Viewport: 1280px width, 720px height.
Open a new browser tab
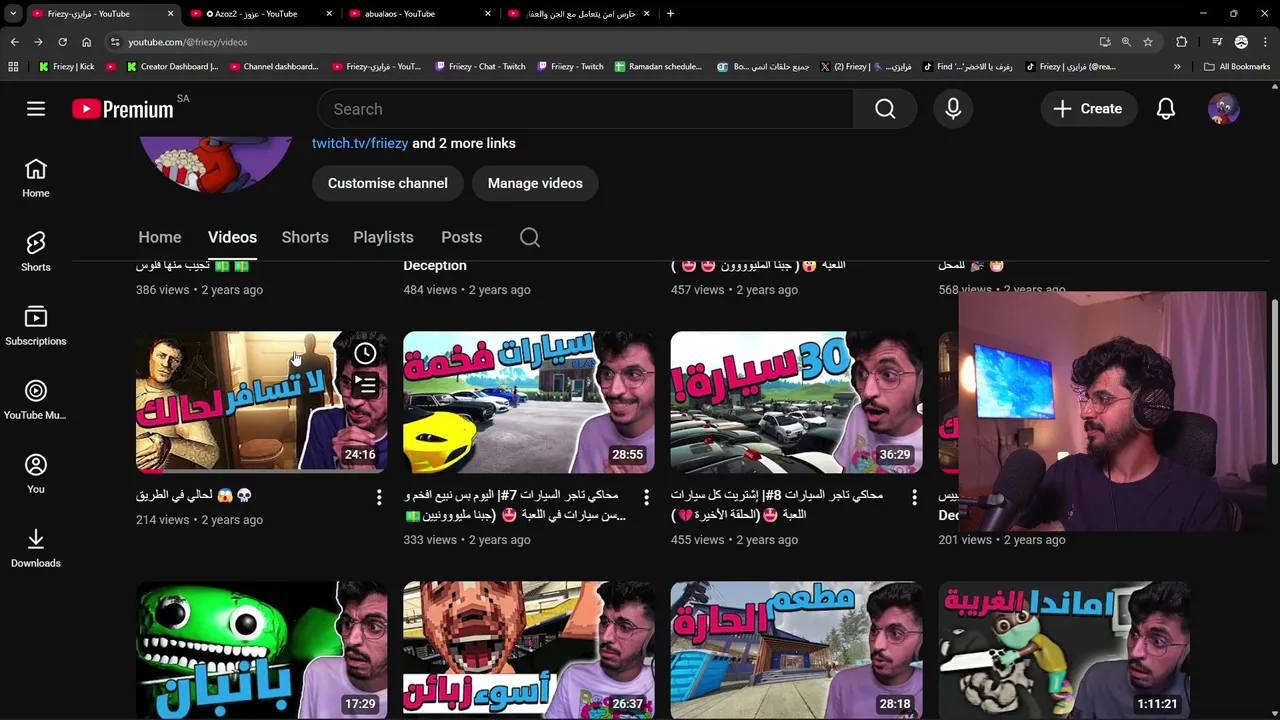[670, 14]
